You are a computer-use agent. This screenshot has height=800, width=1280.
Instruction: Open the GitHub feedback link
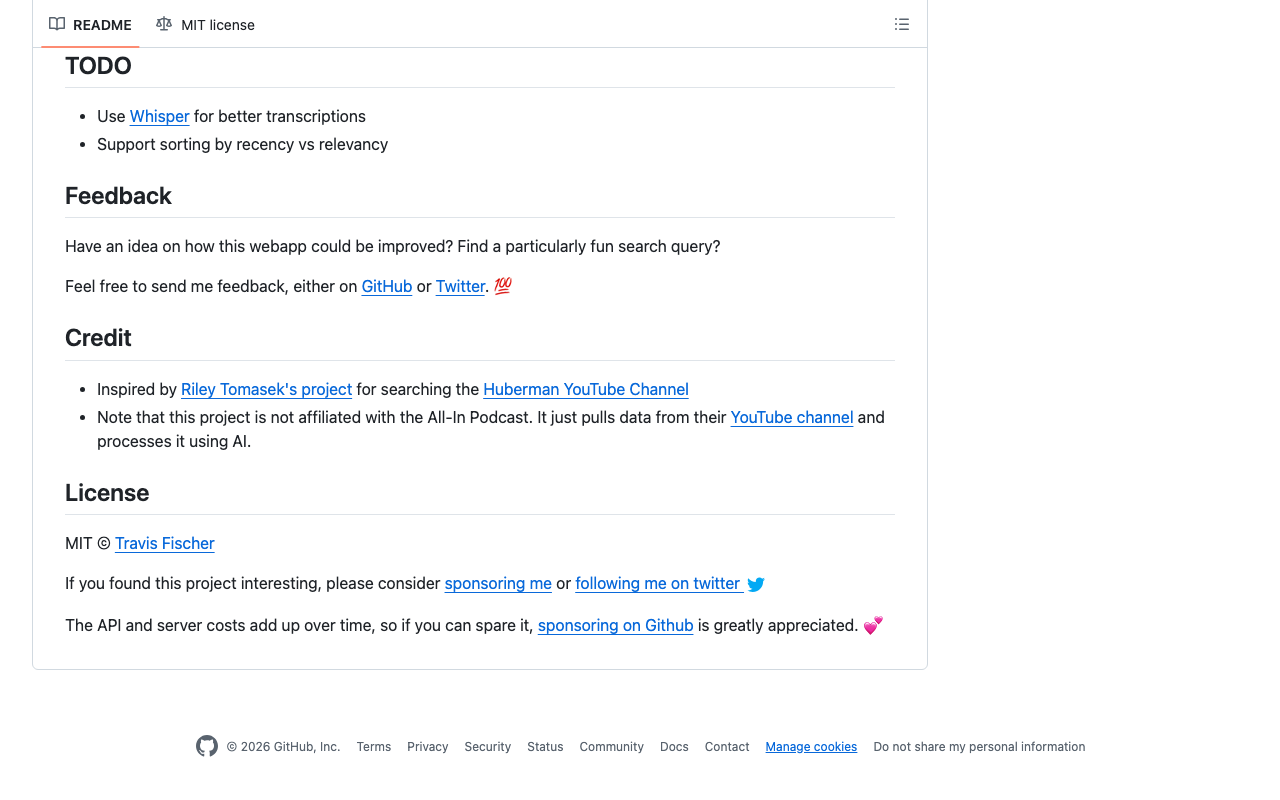[x=387, y=286]
